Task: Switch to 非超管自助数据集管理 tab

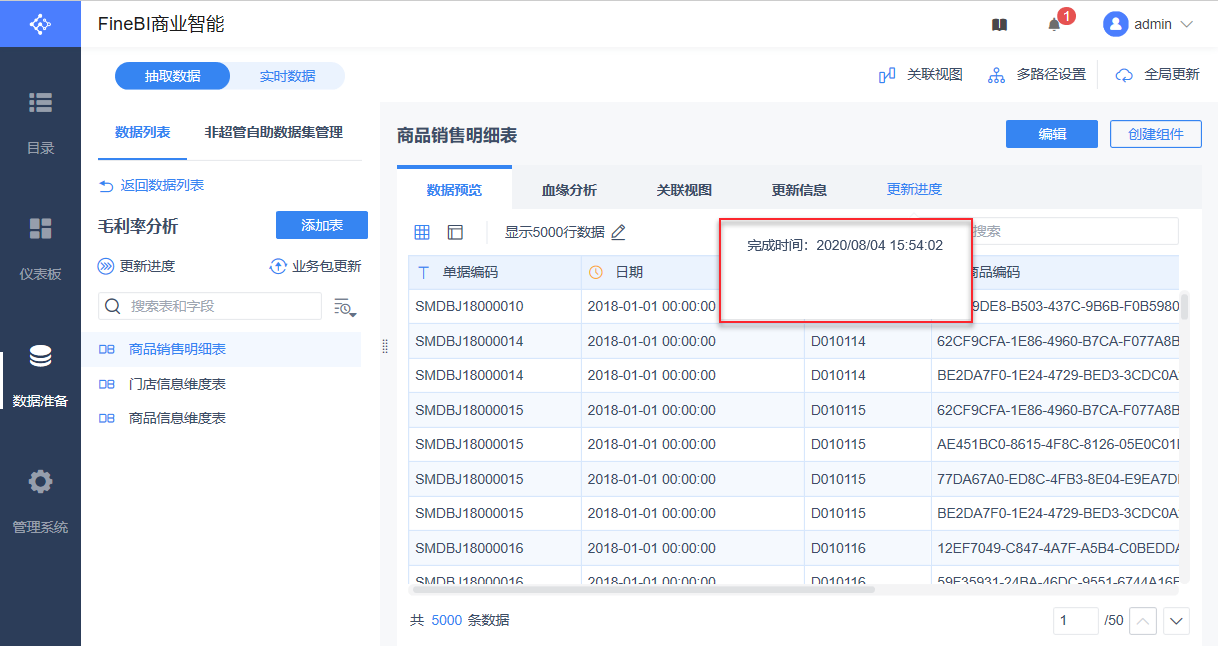Action: pyautogui.click(x=274, y=132)
